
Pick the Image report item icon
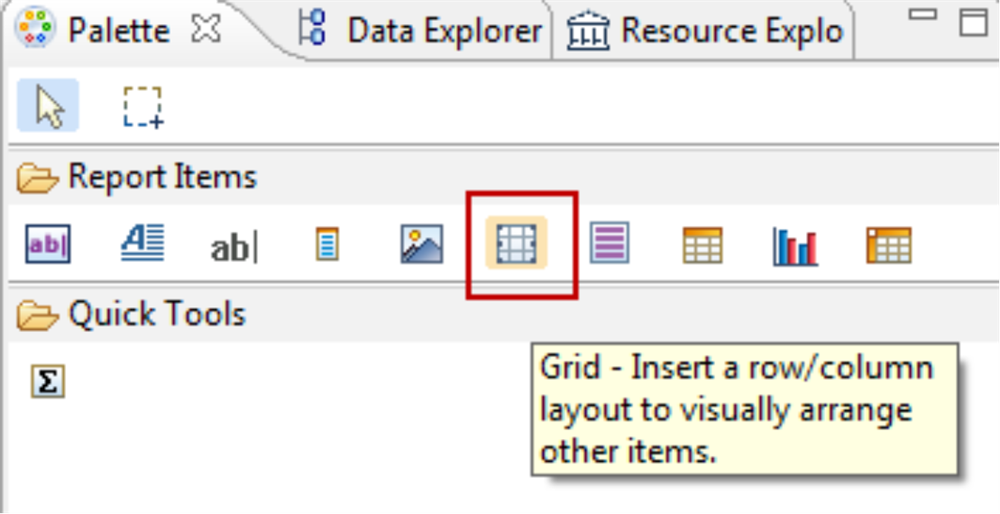[x=422, y=244]
